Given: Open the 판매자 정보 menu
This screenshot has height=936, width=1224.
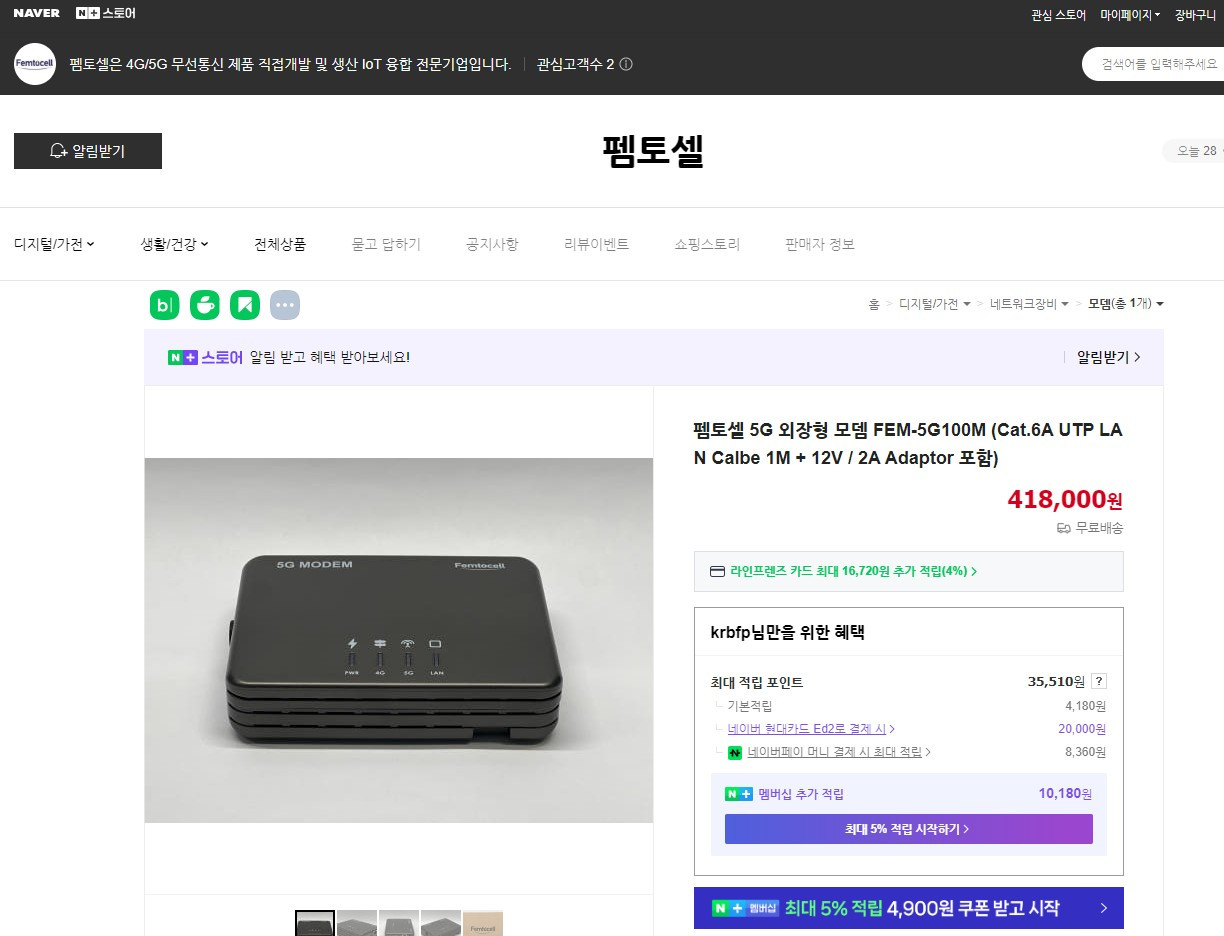Looking at the screenshot, I should [819, 243].
